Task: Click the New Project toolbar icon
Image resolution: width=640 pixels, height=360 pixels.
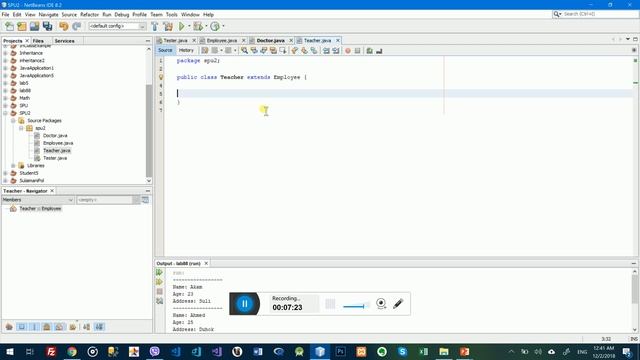Action: [22, 27]
